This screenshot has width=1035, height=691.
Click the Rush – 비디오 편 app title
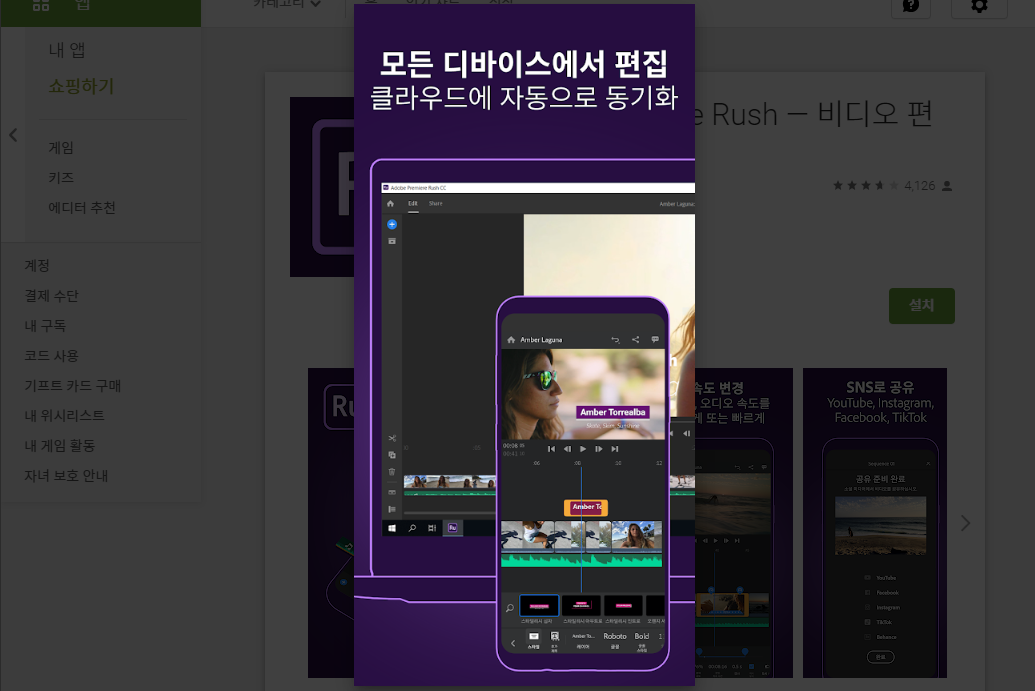(813, 114)
